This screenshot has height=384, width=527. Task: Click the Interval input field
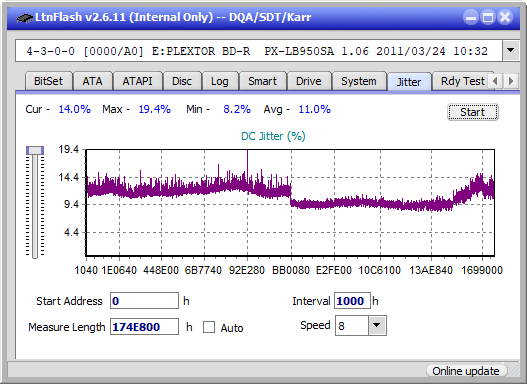[352, 301]
